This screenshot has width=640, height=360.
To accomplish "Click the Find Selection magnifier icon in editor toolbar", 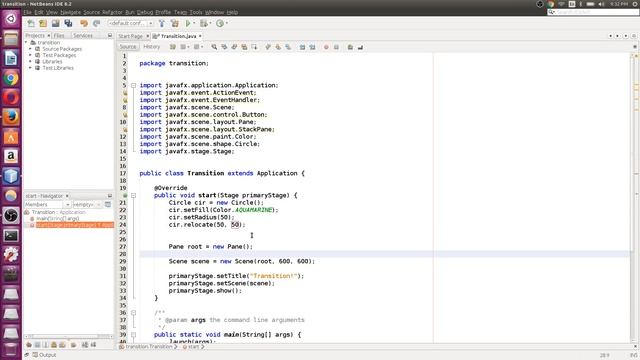I will [214, 47].
